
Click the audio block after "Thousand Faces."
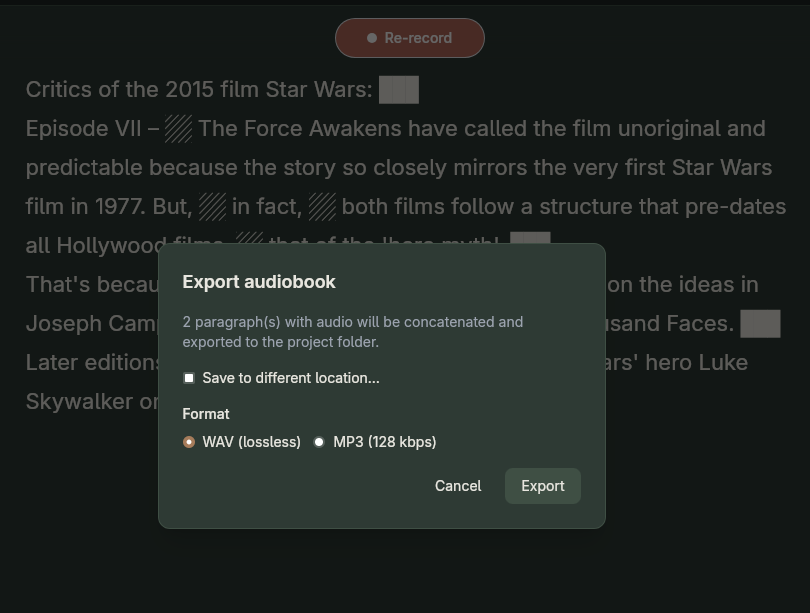pyautogui.click(x=763, y=323)
